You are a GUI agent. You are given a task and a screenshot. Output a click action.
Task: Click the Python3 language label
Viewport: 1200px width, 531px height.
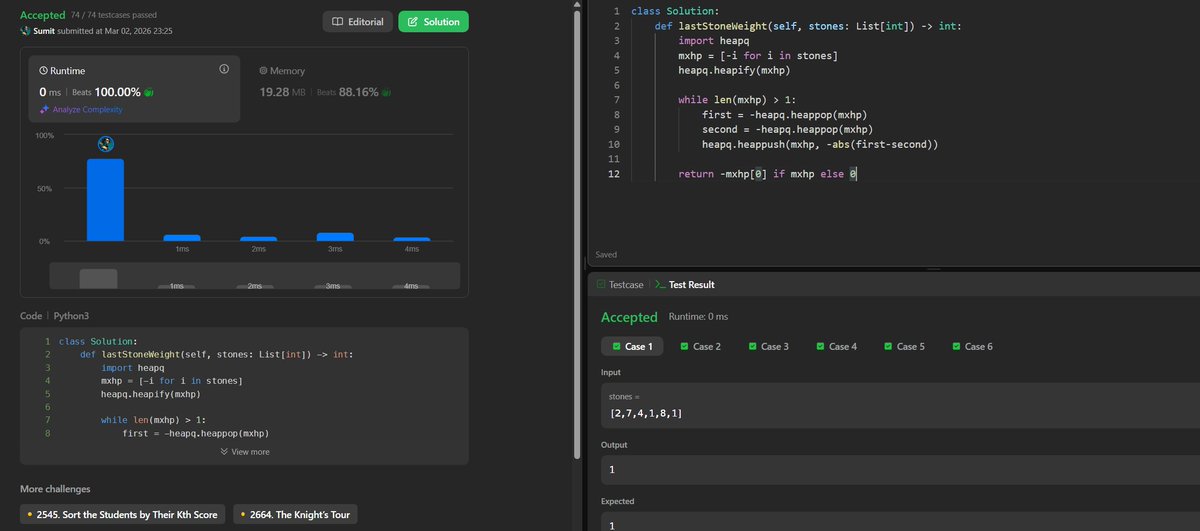(x=72, y=316)
